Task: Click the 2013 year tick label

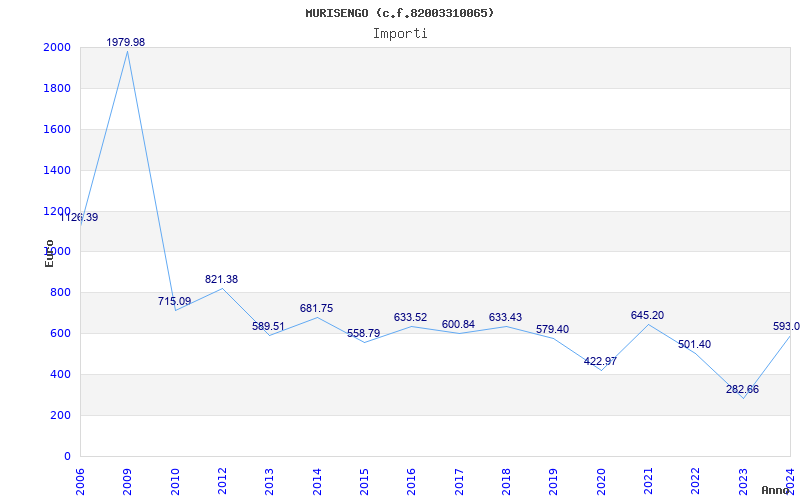Action: (x=269, y=481)
